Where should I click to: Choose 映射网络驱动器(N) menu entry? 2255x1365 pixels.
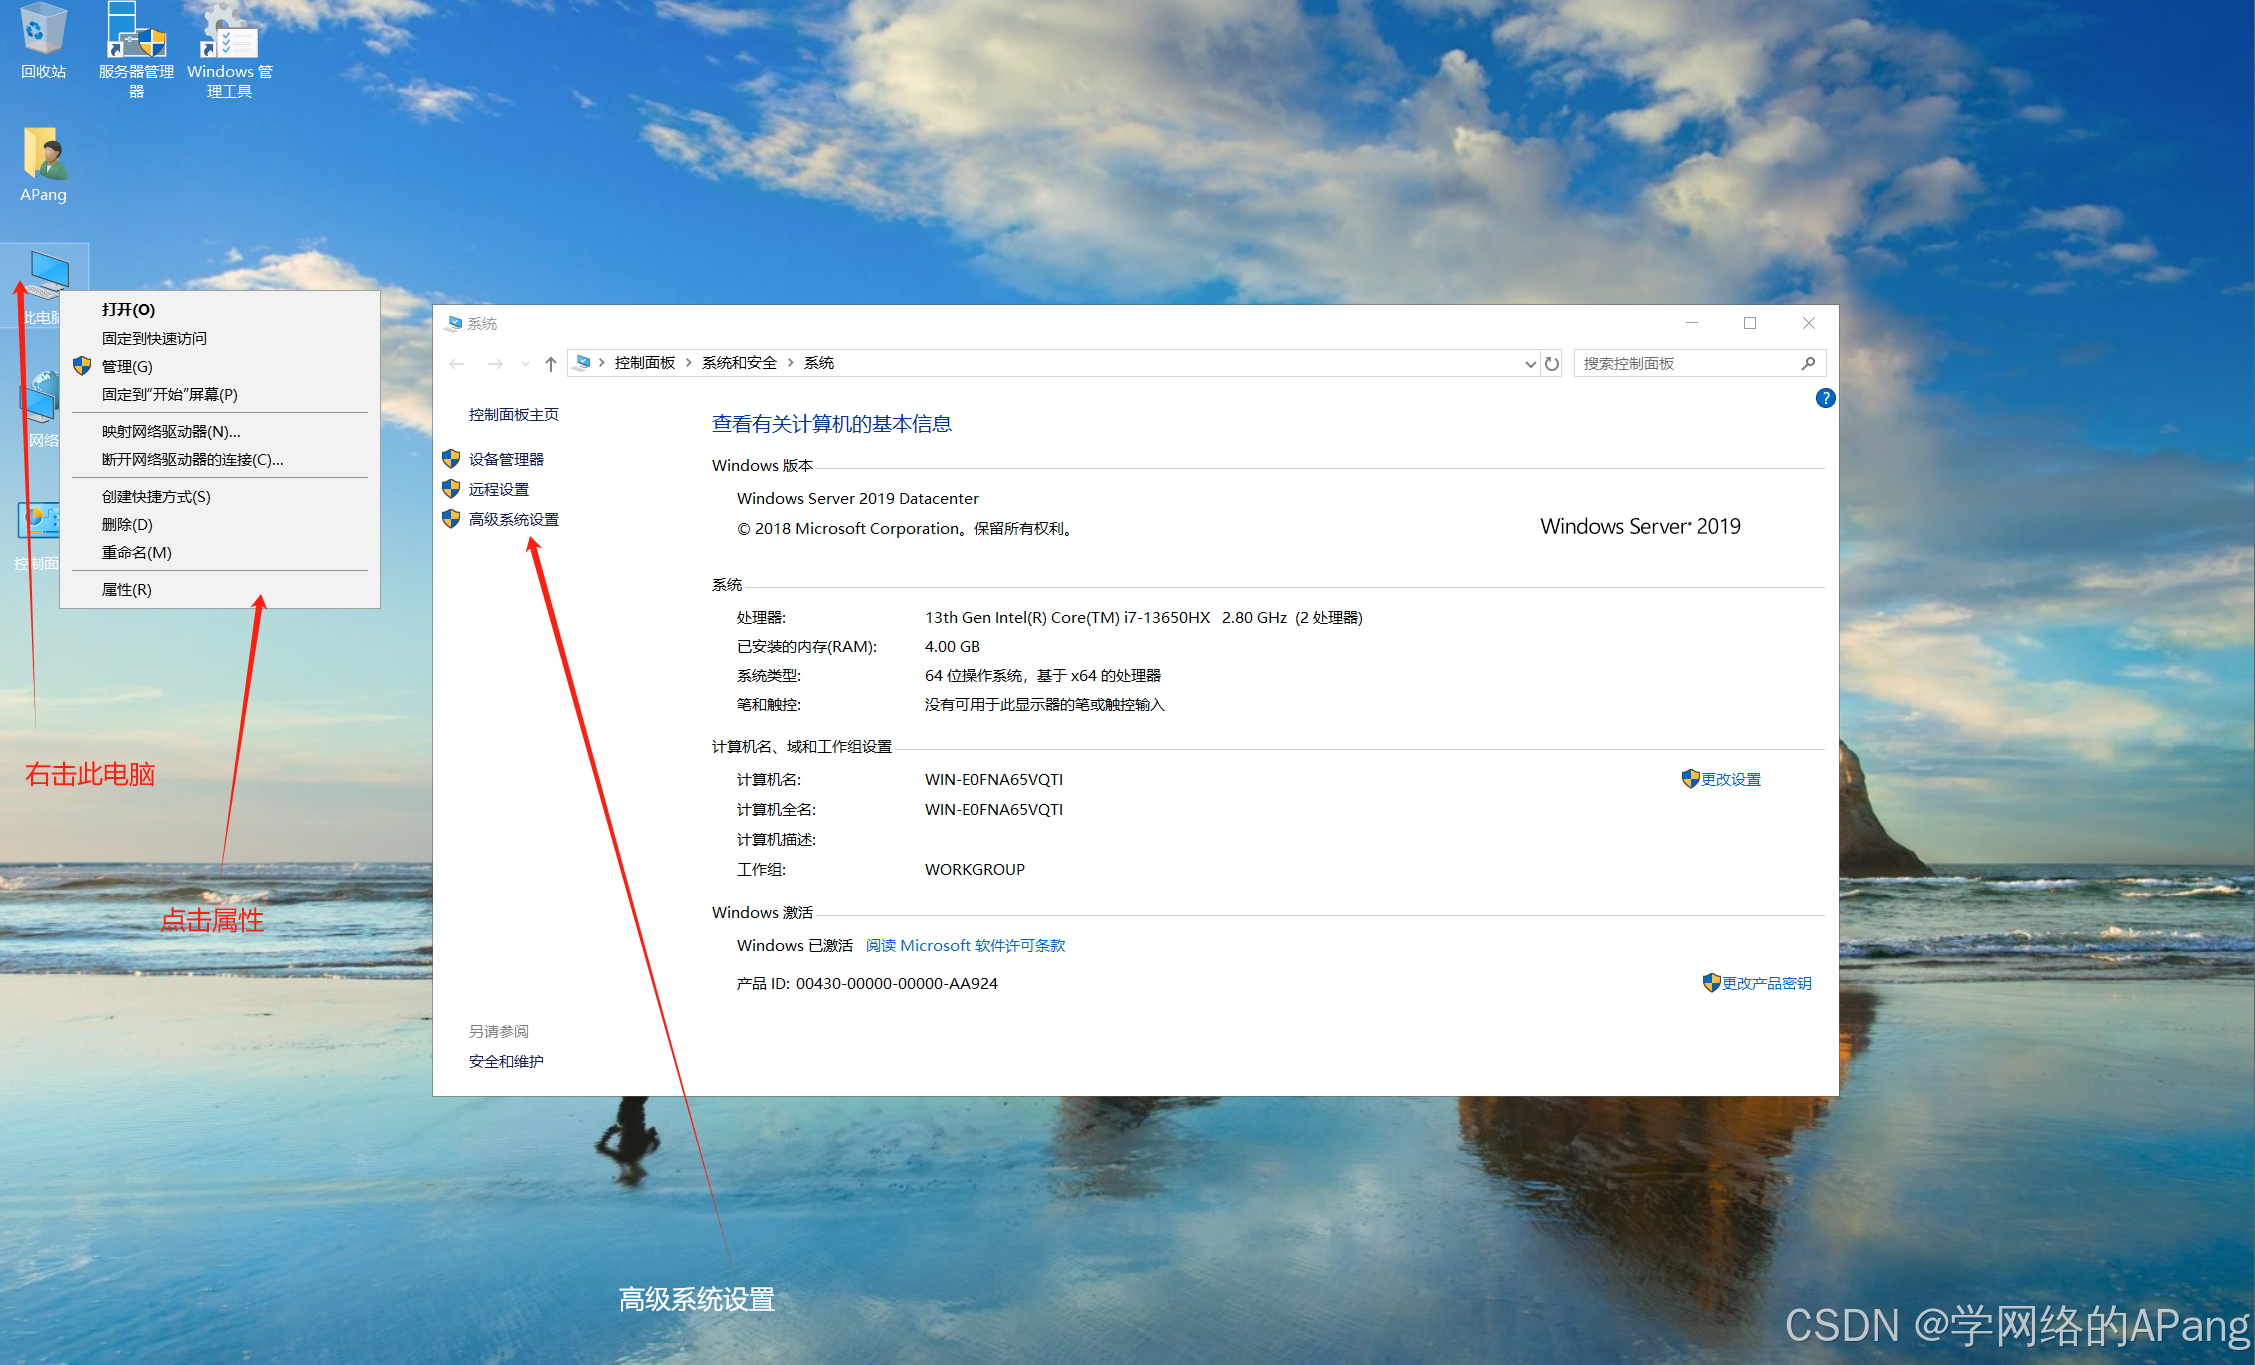pyautogui.click(x=171, y=431)
